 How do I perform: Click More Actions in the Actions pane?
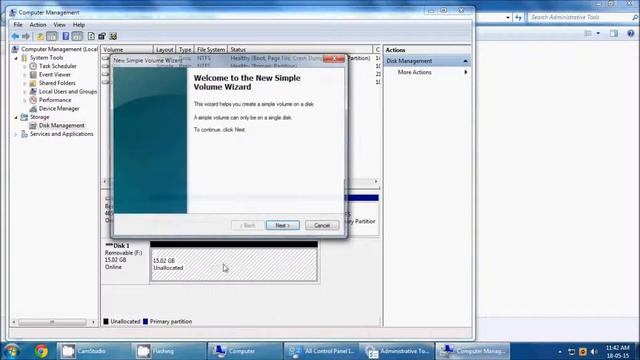click(x=415, y=72)
